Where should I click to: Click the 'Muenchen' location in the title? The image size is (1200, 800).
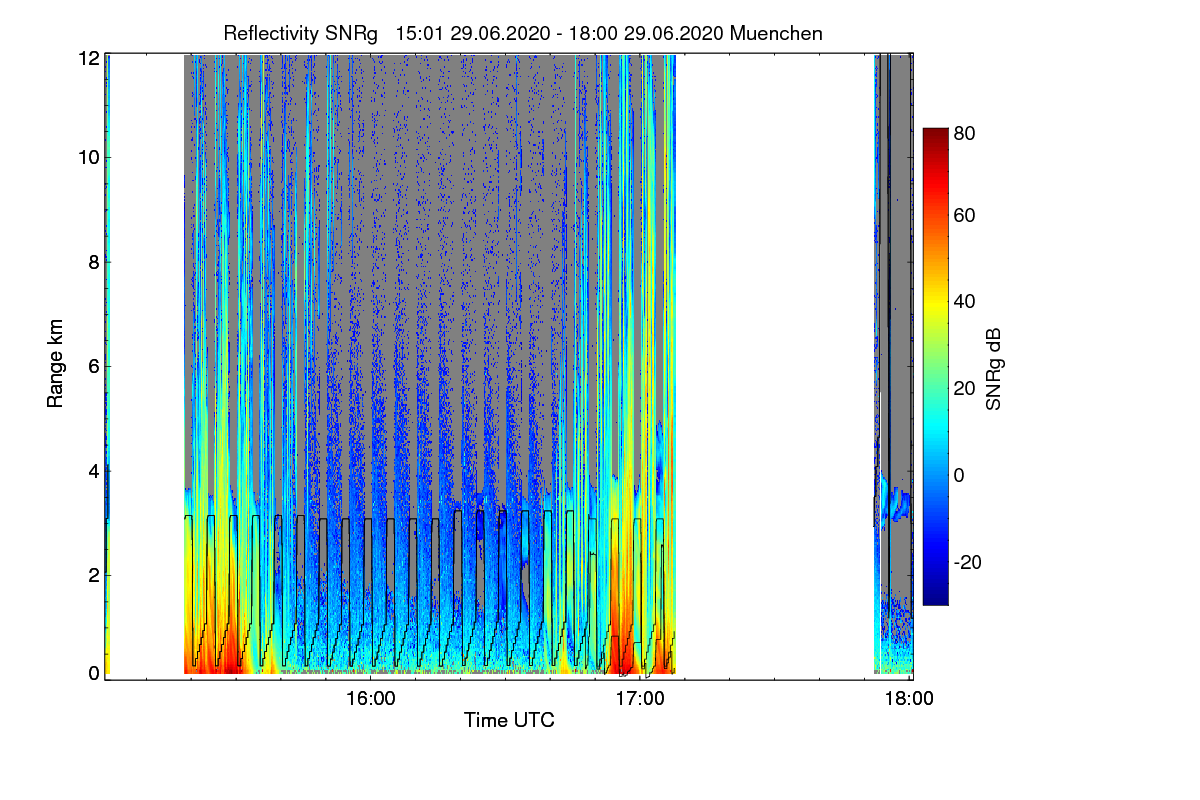tap(776, 33)
